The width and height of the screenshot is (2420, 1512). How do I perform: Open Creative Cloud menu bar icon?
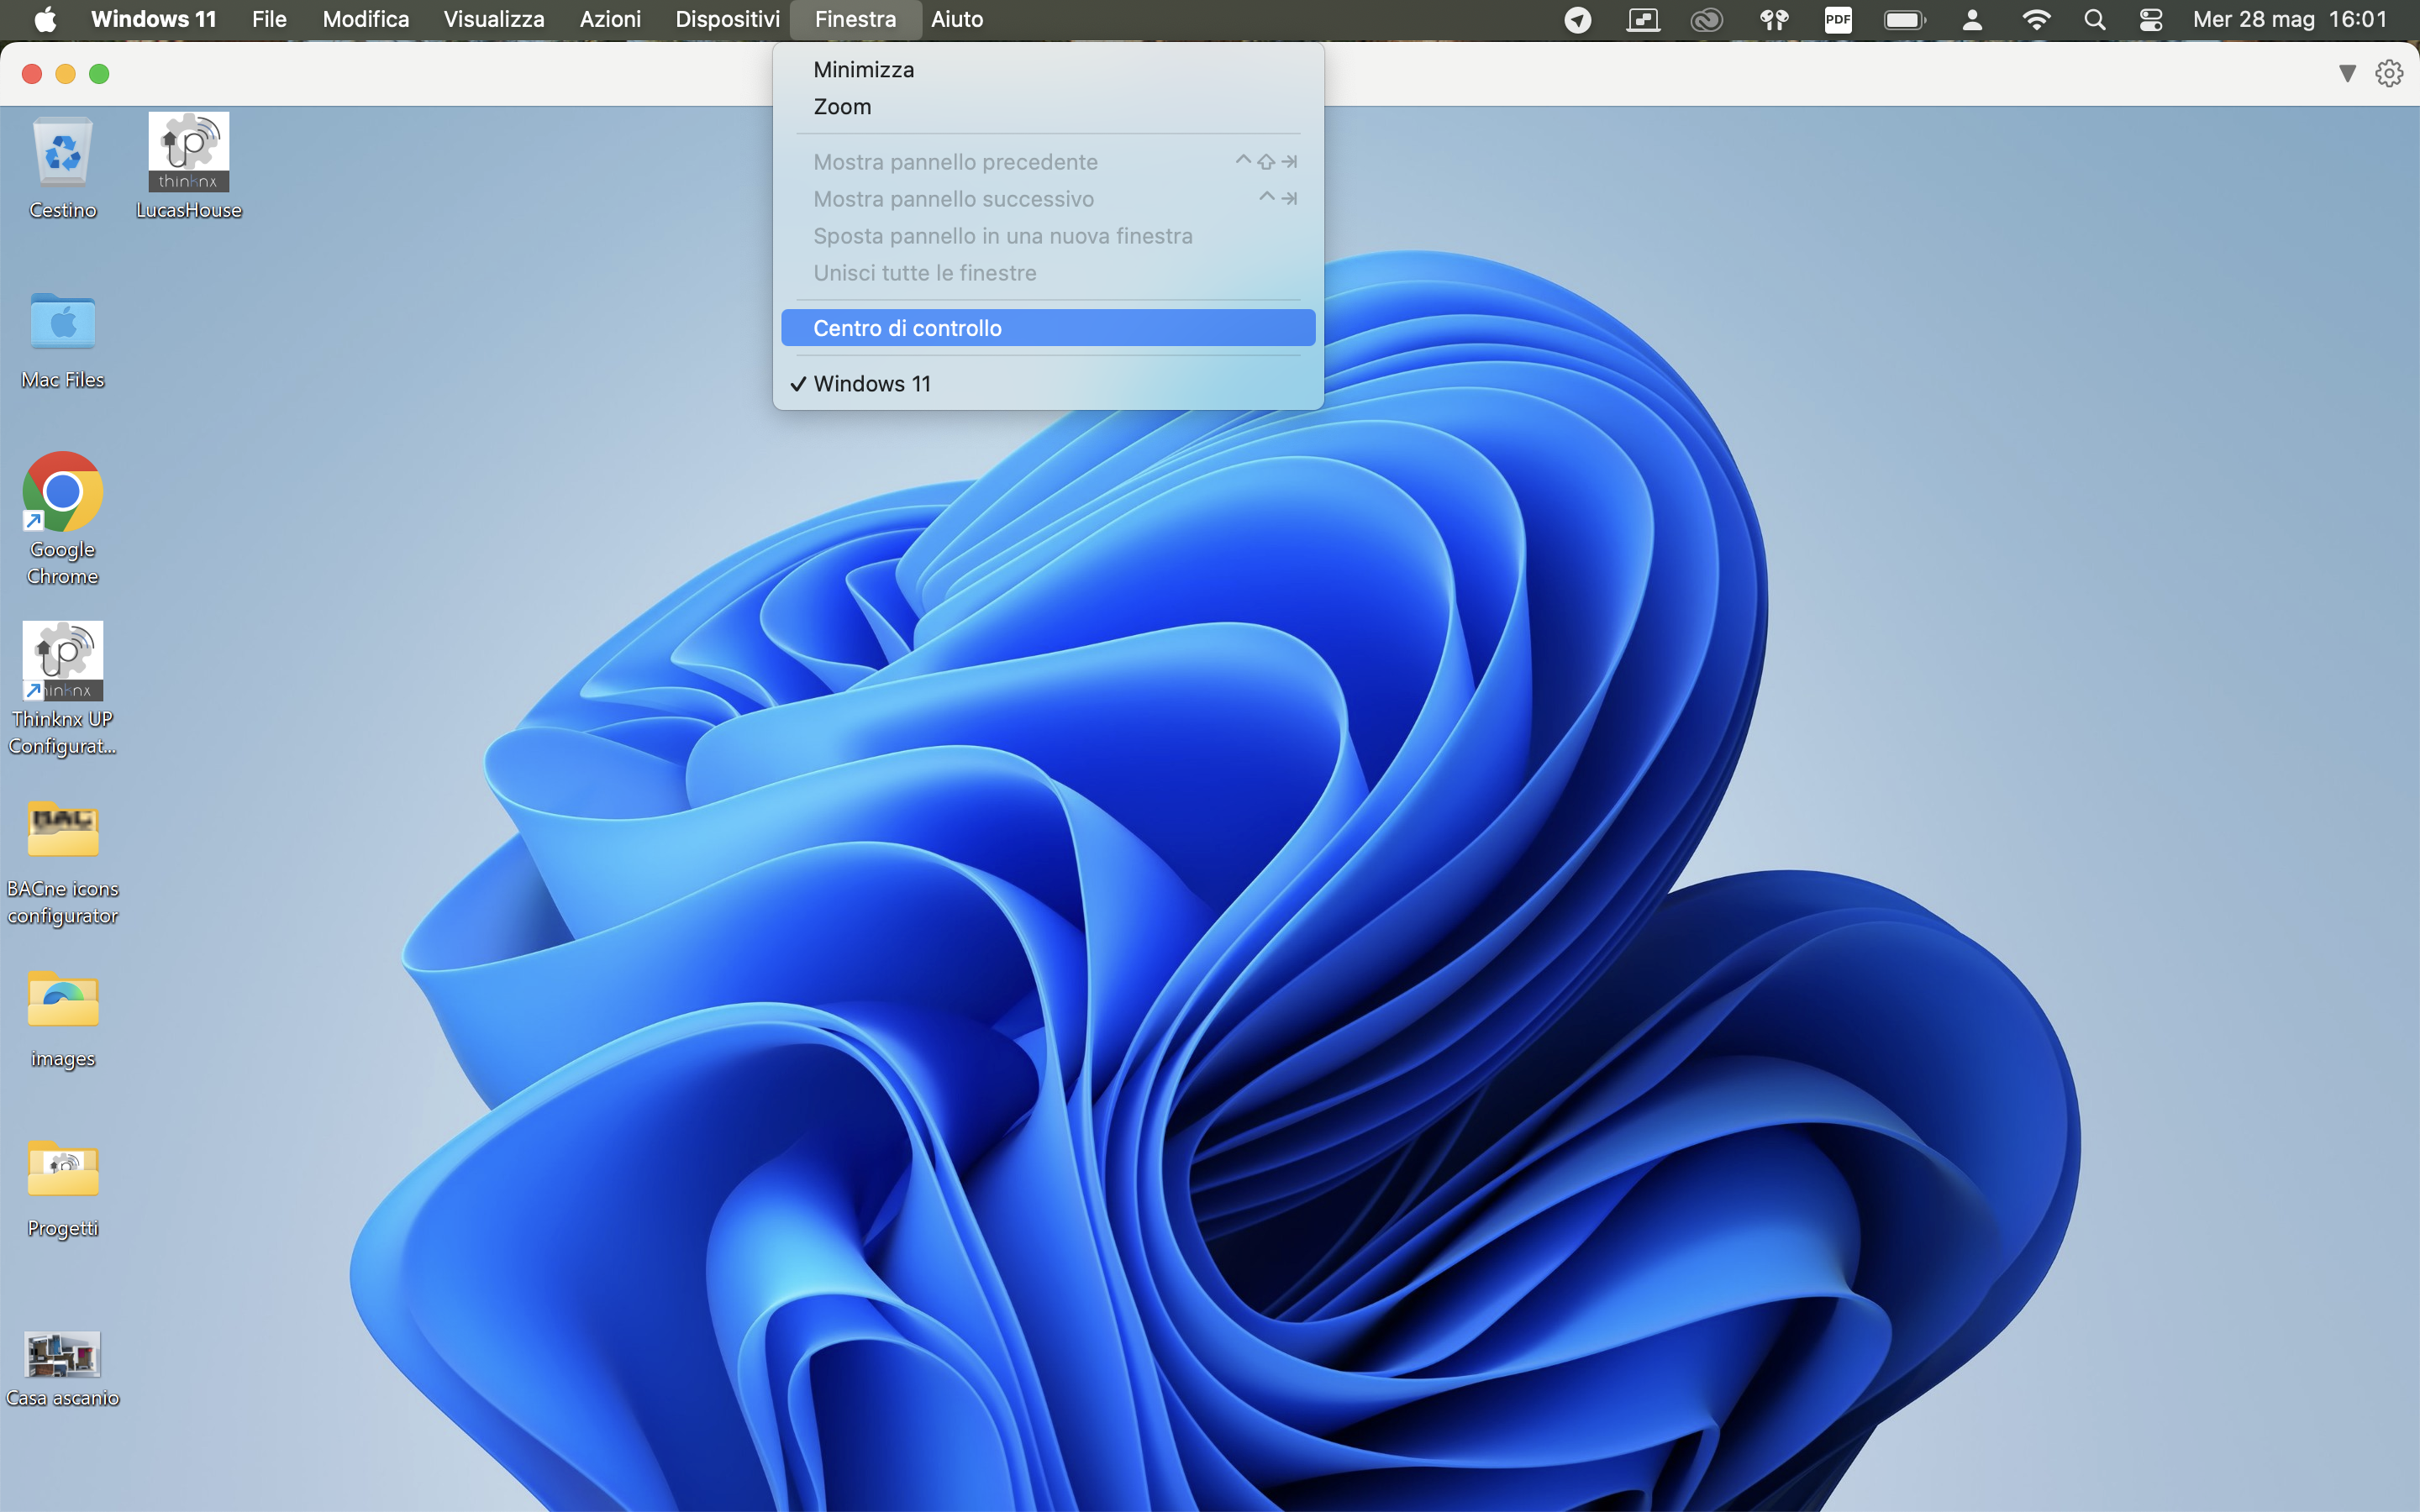(x=1707, y=19)
